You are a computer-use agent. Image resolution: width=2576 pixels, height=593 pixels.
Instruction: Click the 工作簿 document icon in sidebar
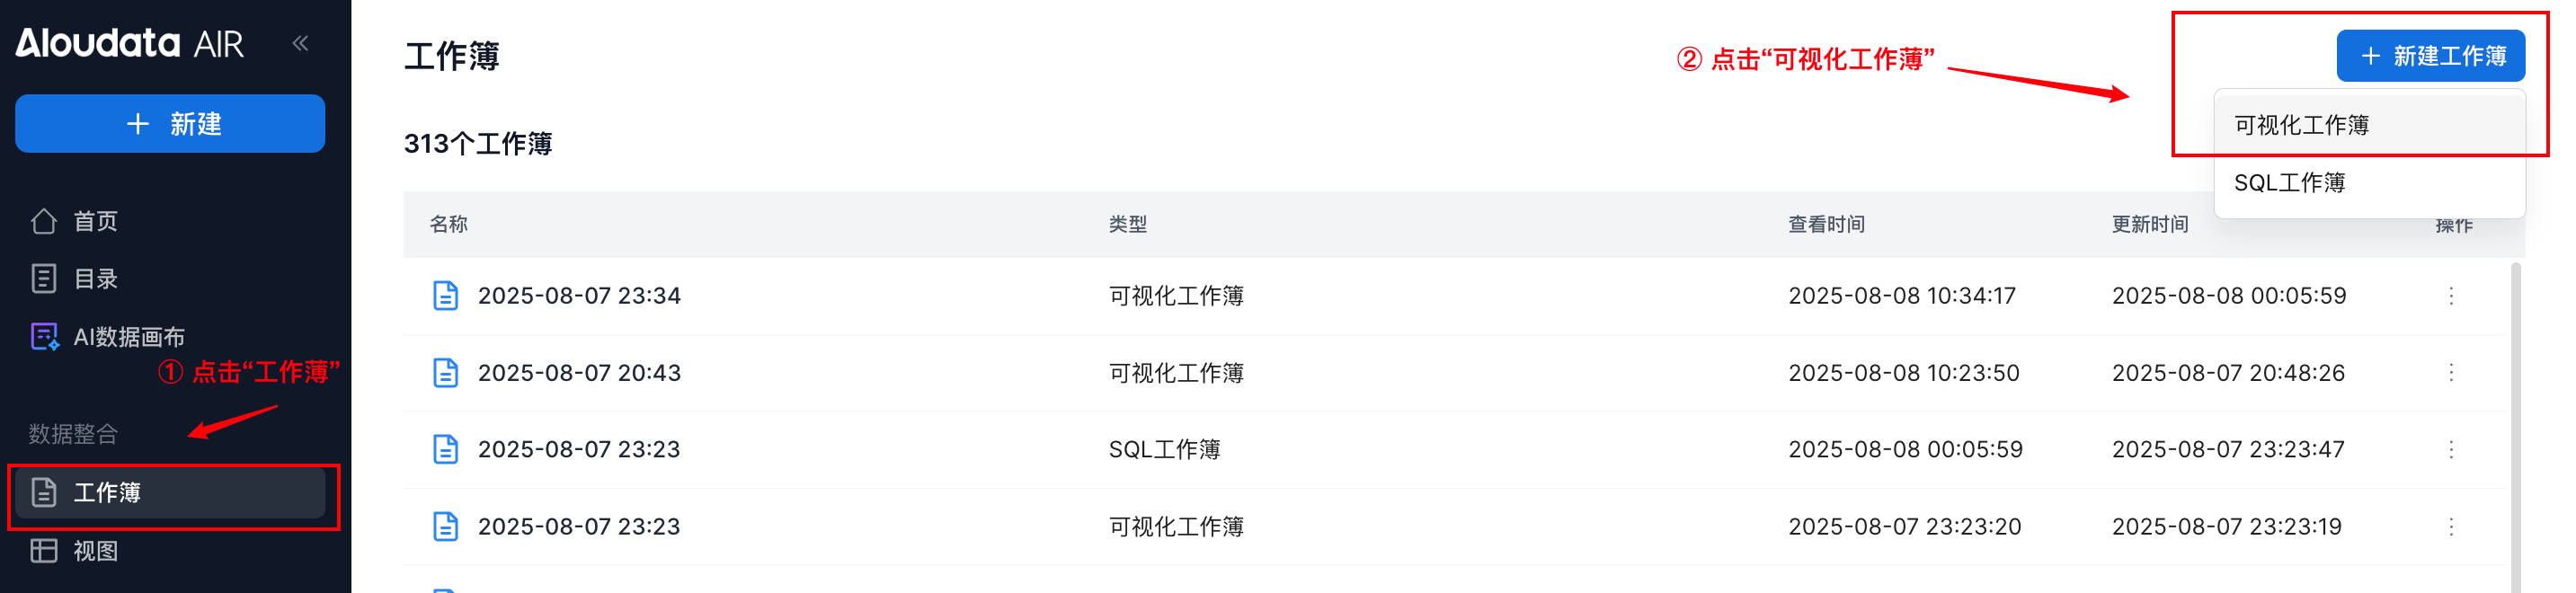44,492
